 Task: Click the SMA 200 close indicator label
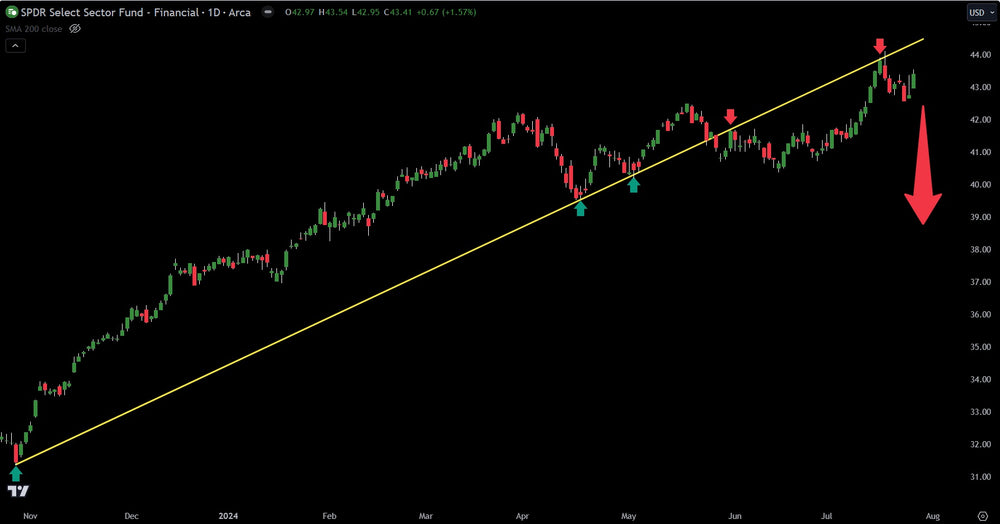[x=33, y=29]
